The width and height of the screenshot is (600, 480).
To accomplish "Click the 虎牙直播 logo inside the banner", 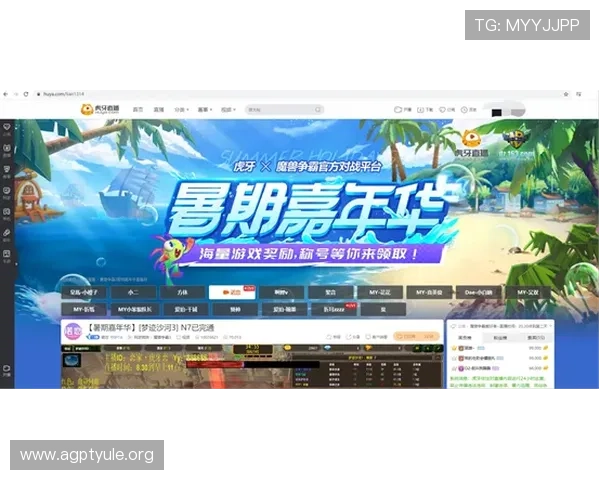I will click(471, 144).
